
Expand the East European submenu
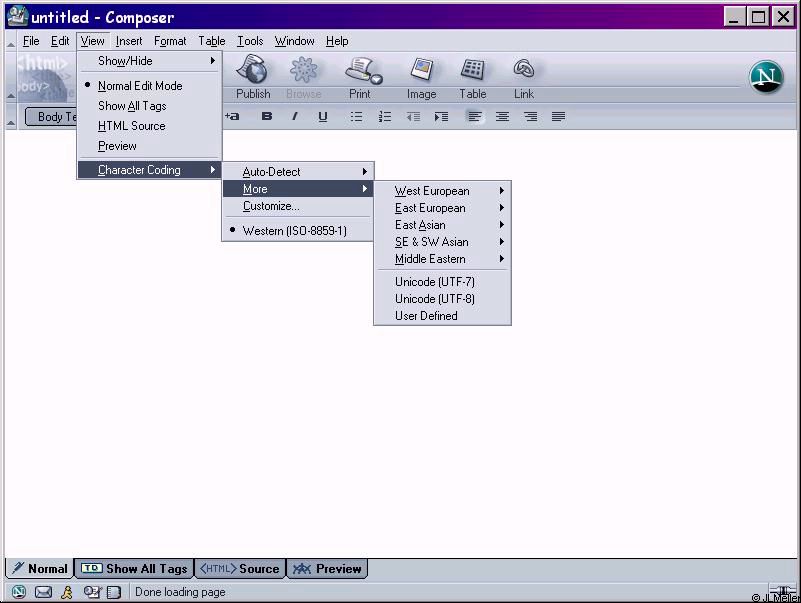(x=442, y=208)
